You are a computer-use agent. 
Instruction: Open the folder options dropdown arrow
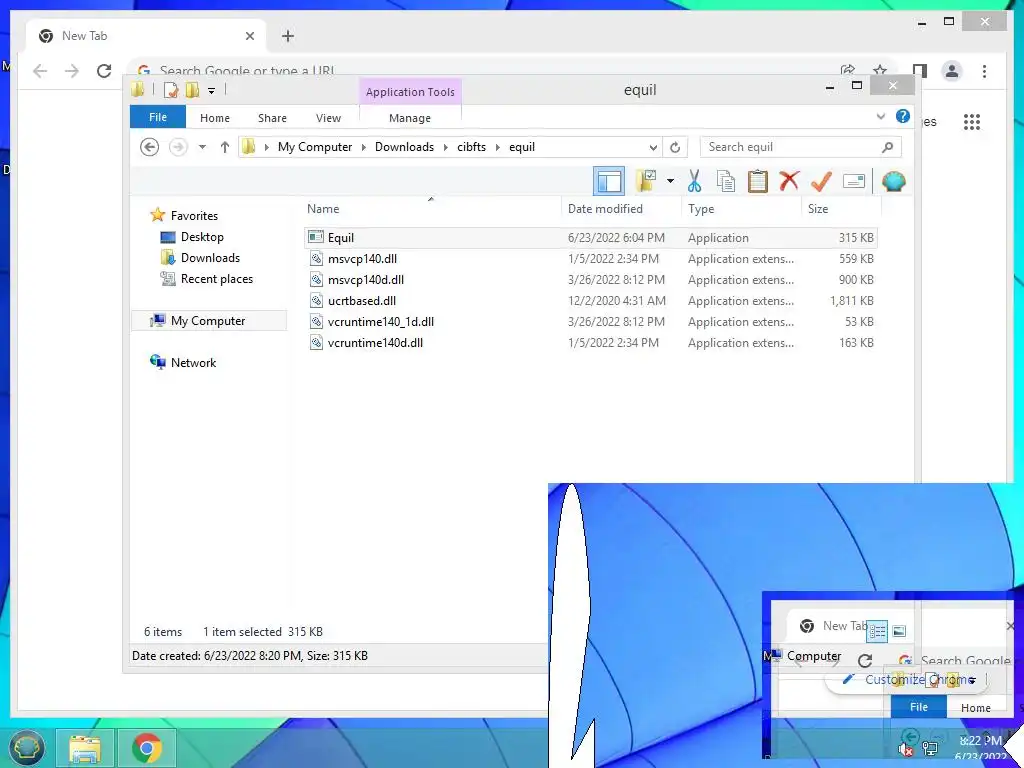click(670, 181)
